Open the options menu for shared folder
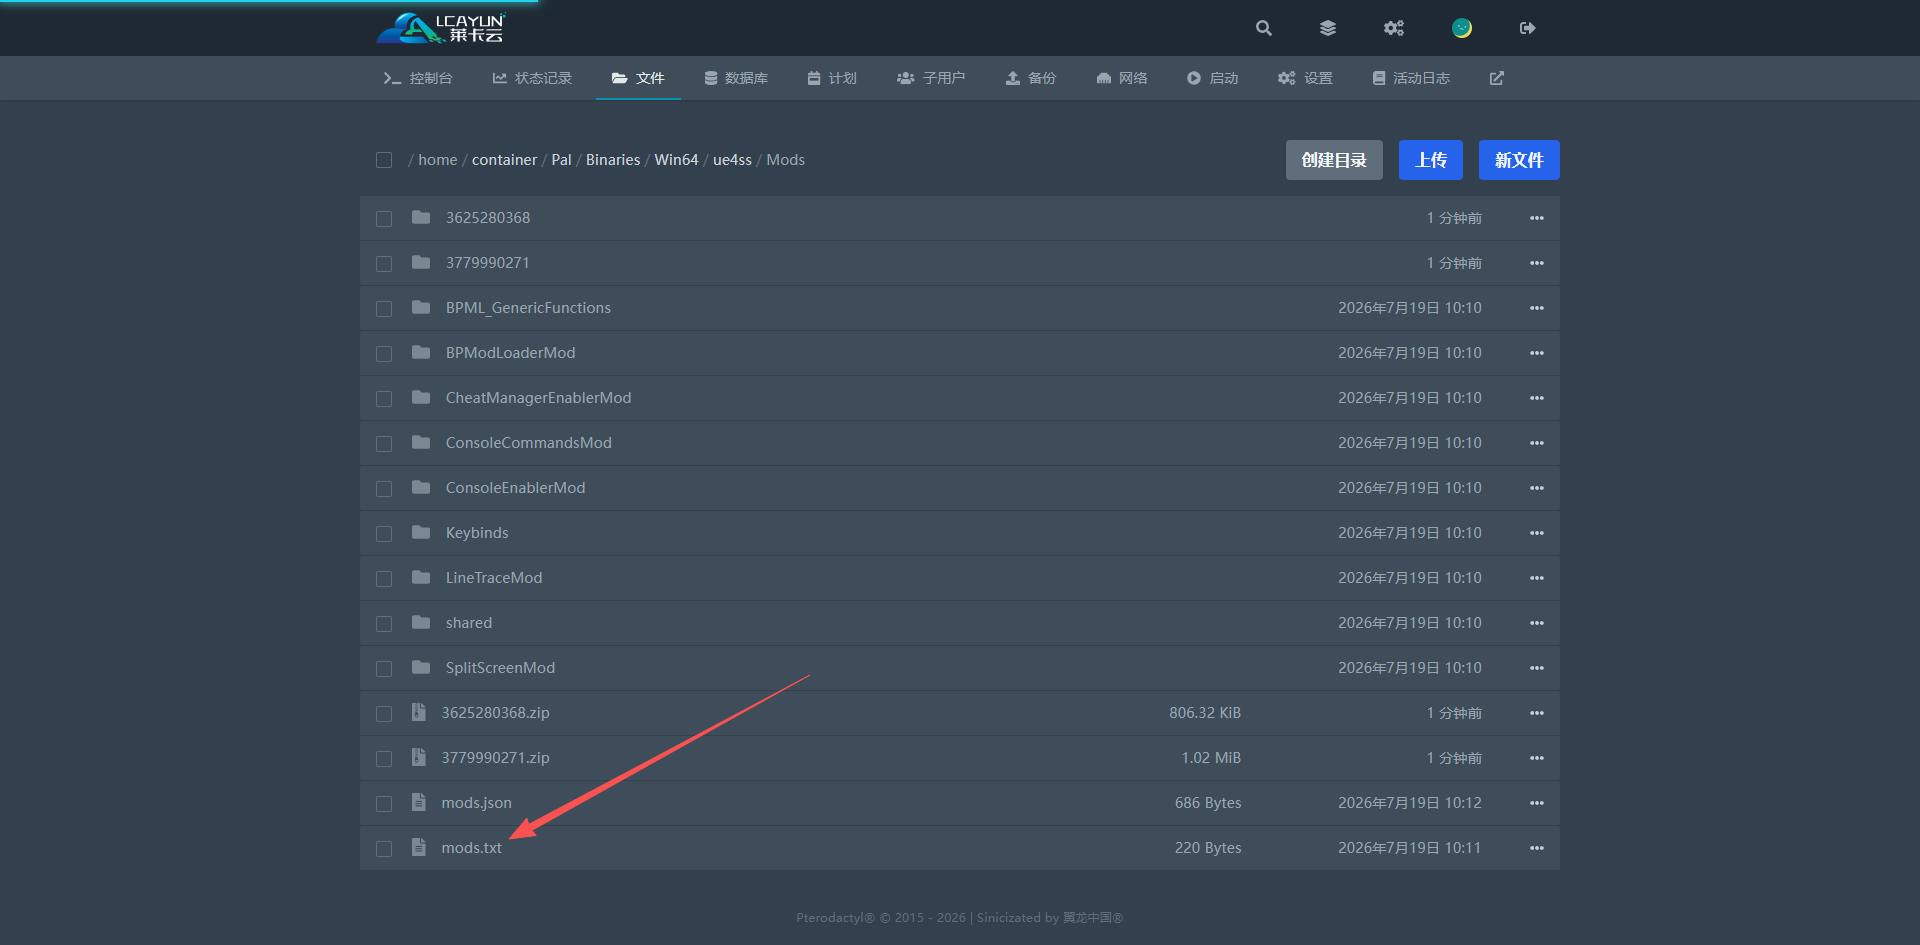 coord(1537,623)
